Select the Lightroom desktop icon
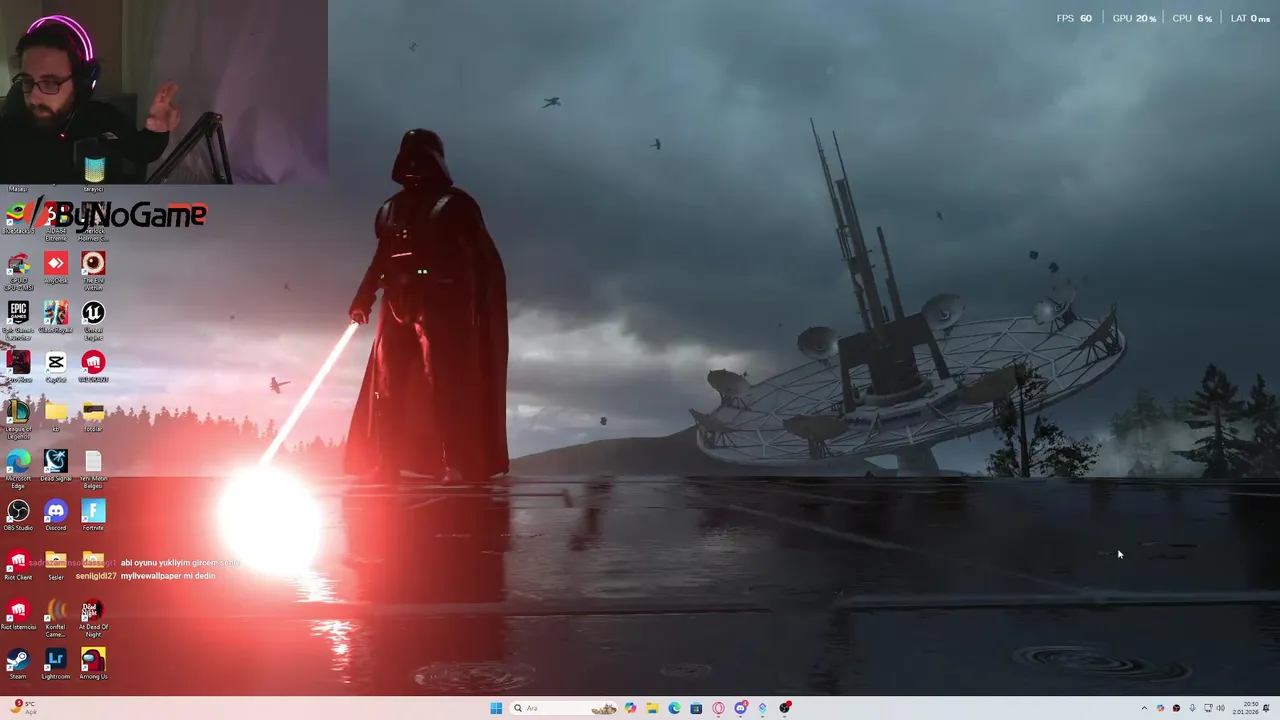1280x720 pixels. [56, 663]
